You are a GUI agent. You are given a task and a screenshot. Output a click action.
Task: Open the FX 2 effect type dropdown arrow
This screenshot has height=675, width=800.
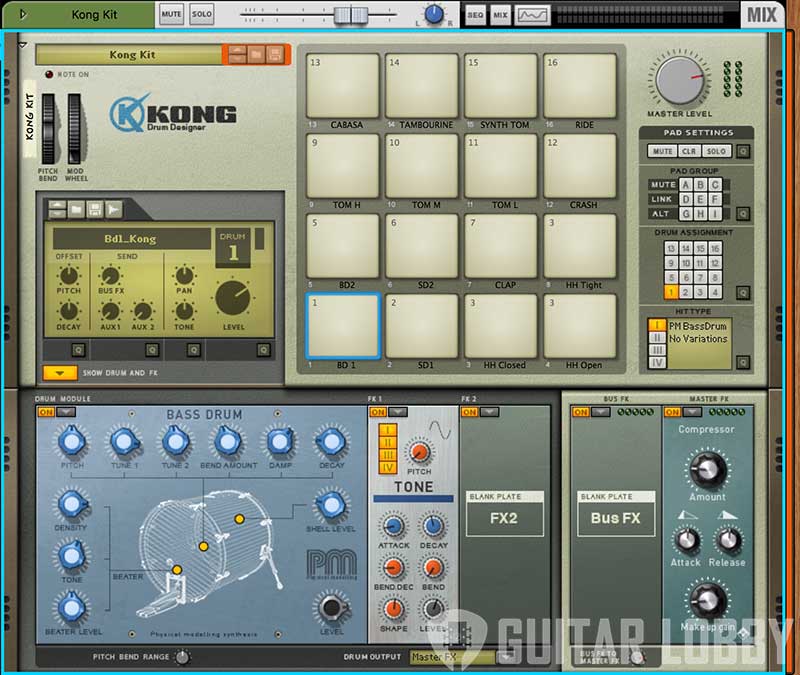pyautogui.click(x=489, y=412)
